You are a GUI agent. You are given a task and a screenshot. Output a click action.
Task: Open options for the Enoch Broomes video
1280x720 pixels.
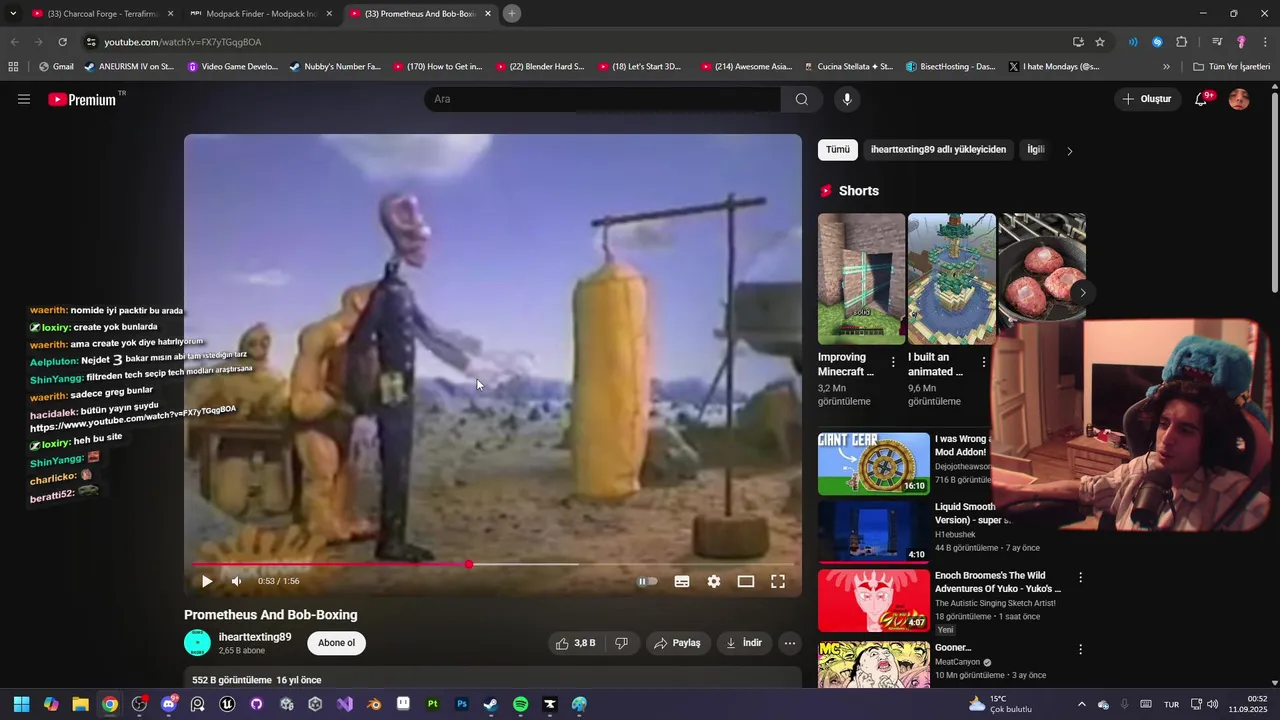click(x=1080, y=578)
